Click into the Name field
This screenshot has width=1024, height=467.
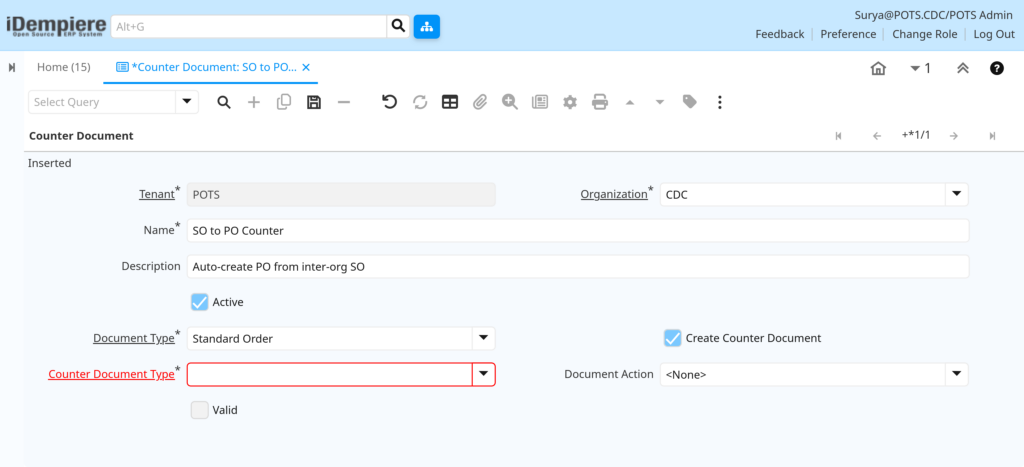pyautogui.click(x=577, y=231)
